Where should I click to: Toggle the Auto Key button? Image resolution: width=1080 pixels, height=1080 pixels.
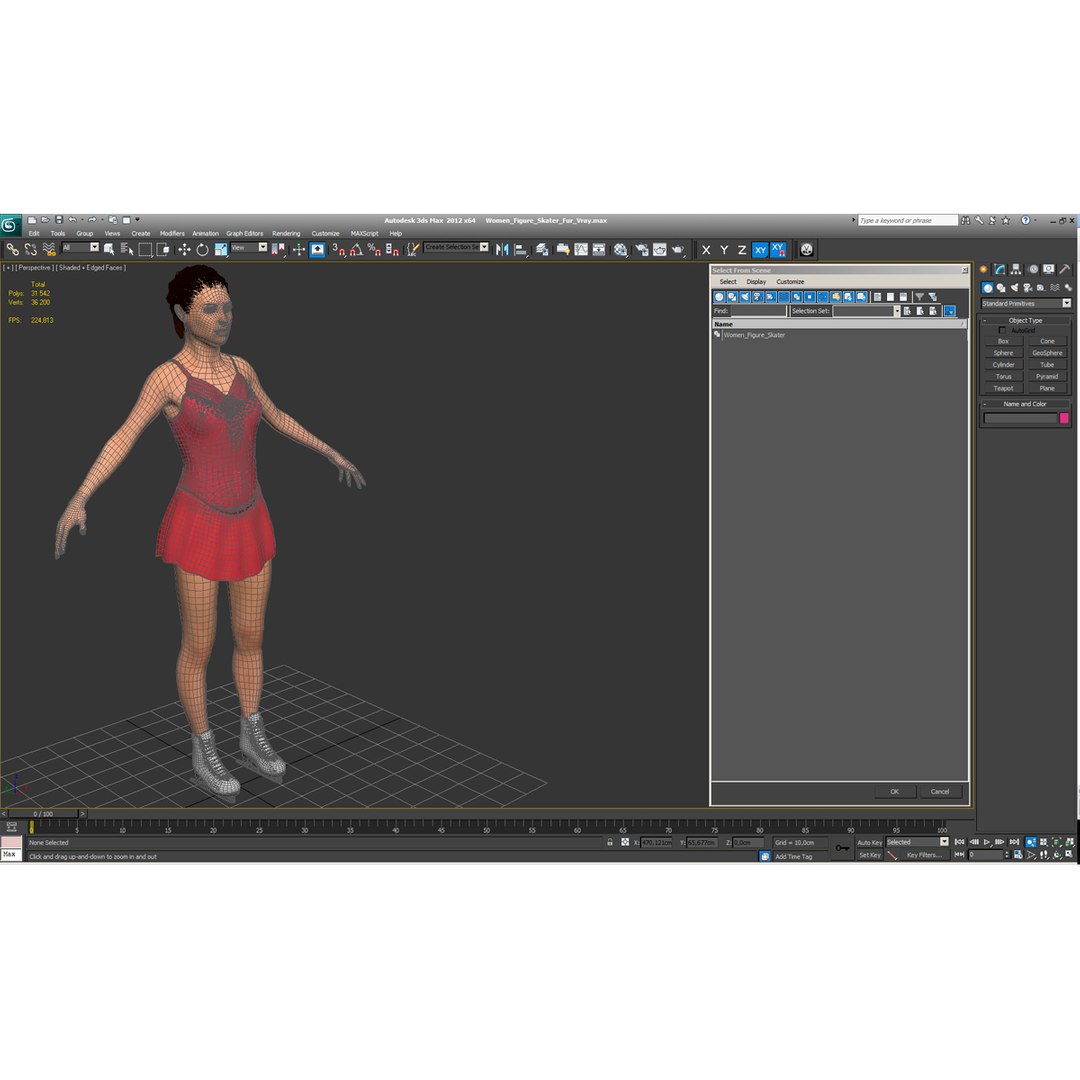pos(869,842)
